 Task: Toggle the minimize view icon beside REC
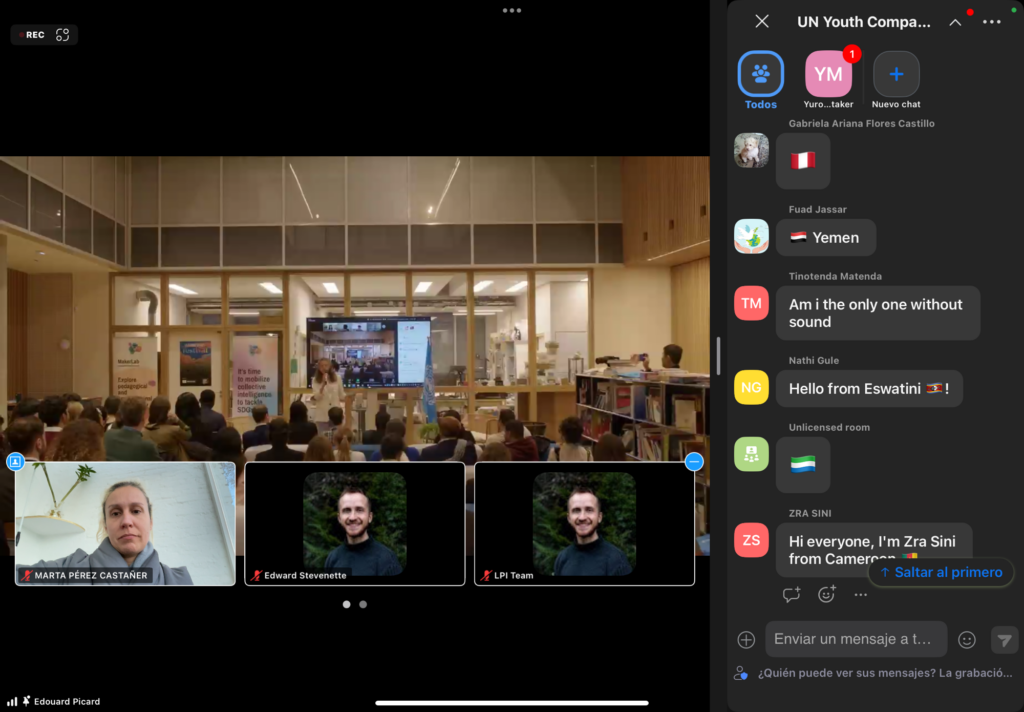[63, 35]
